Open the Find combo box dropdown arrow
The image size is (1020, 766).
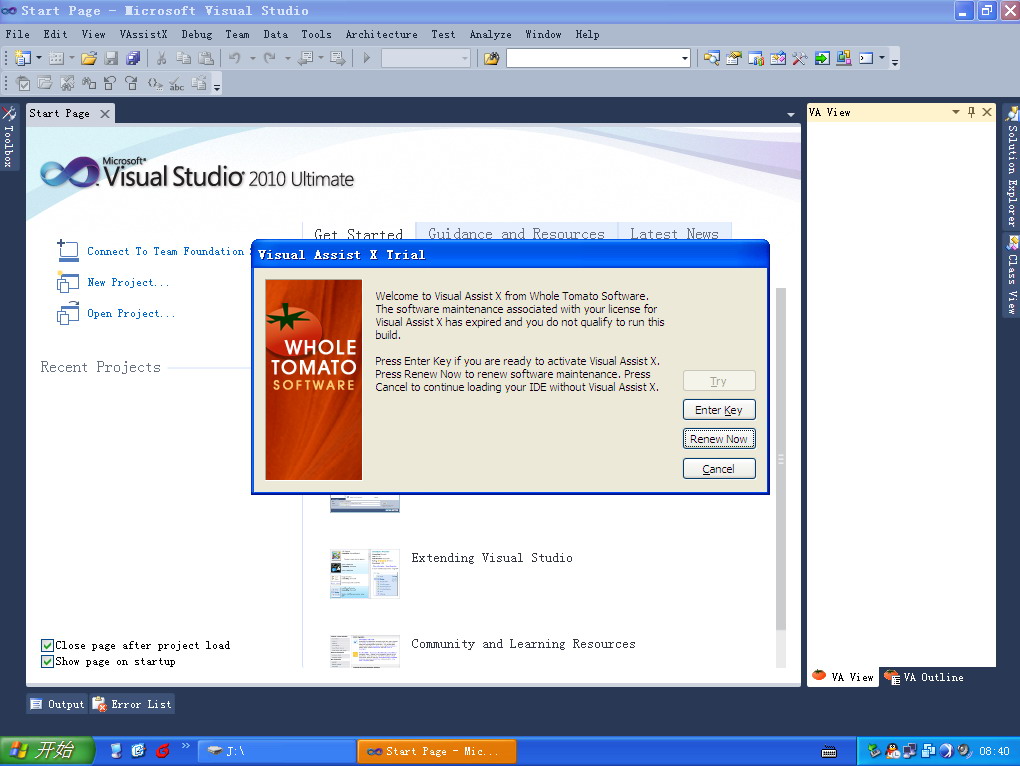tap(684, 59)
